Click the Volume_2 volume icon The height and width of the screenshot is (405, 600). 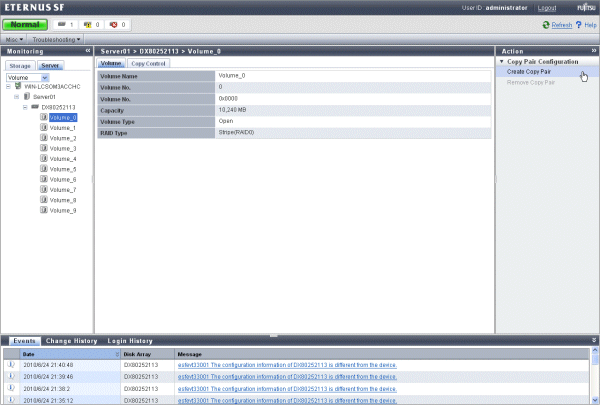pyautogui.click(x=44, y=138)
